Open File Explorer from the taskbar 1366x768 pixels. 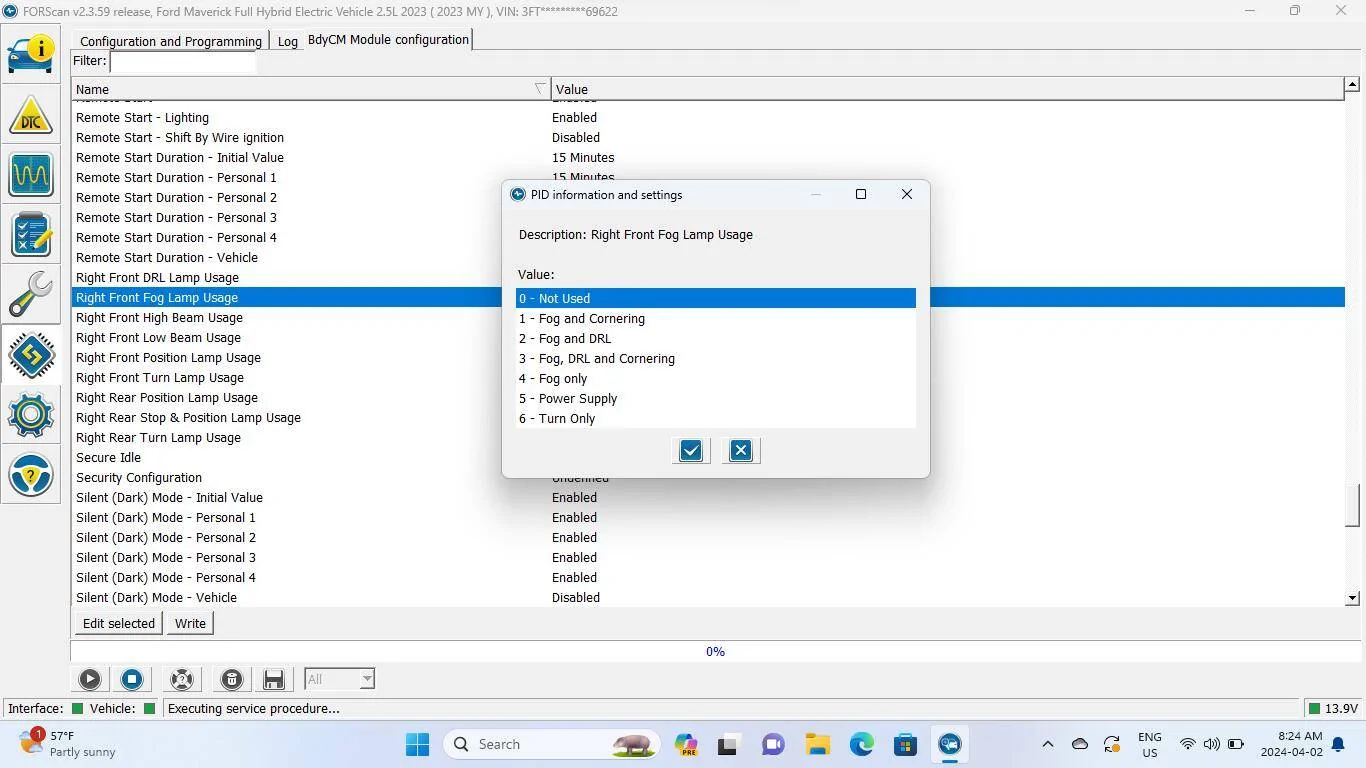(x=818, y=744)
